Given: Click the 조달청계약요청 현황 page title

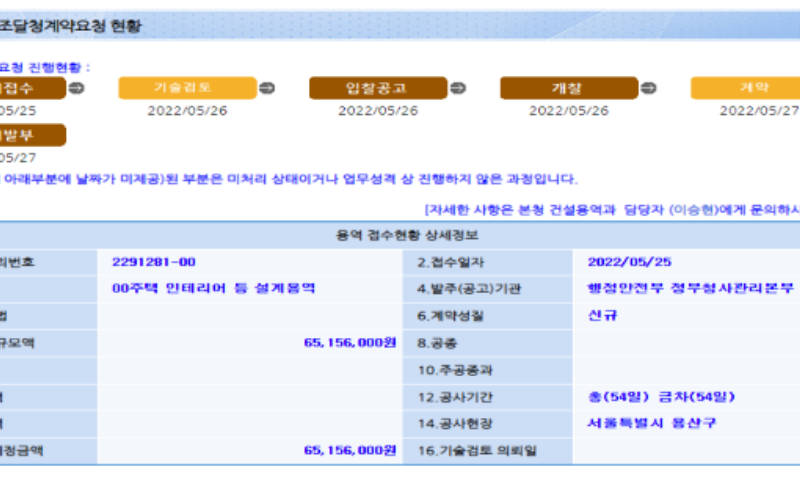Looking at the screenshot, I should (70, 26).
